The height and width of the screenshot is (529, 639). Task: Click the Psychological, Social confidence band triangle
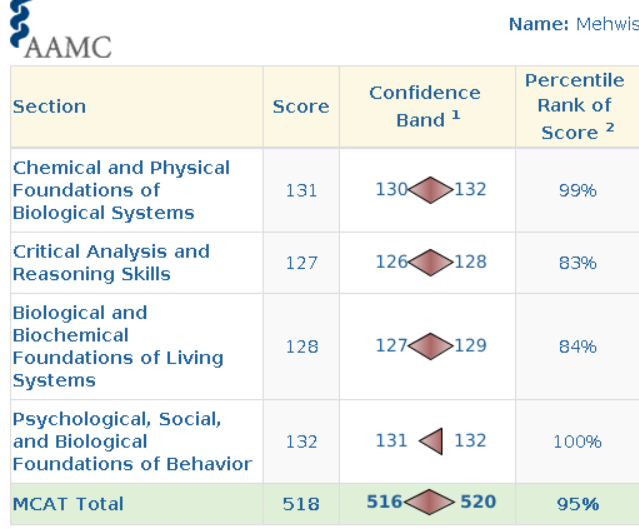pos(431,440)
